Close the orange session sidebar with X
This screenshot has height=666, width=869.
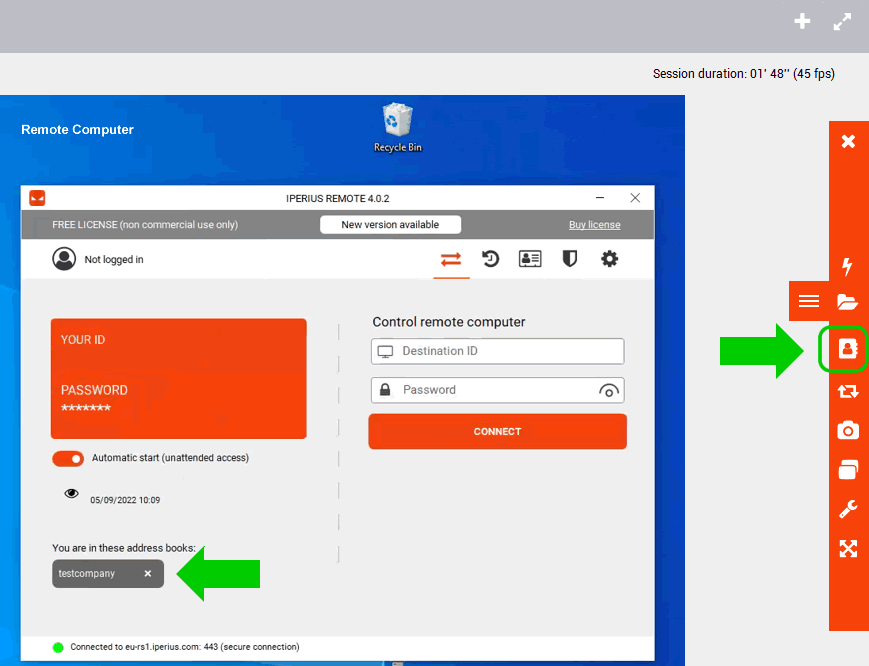click(x=848, y=141)
